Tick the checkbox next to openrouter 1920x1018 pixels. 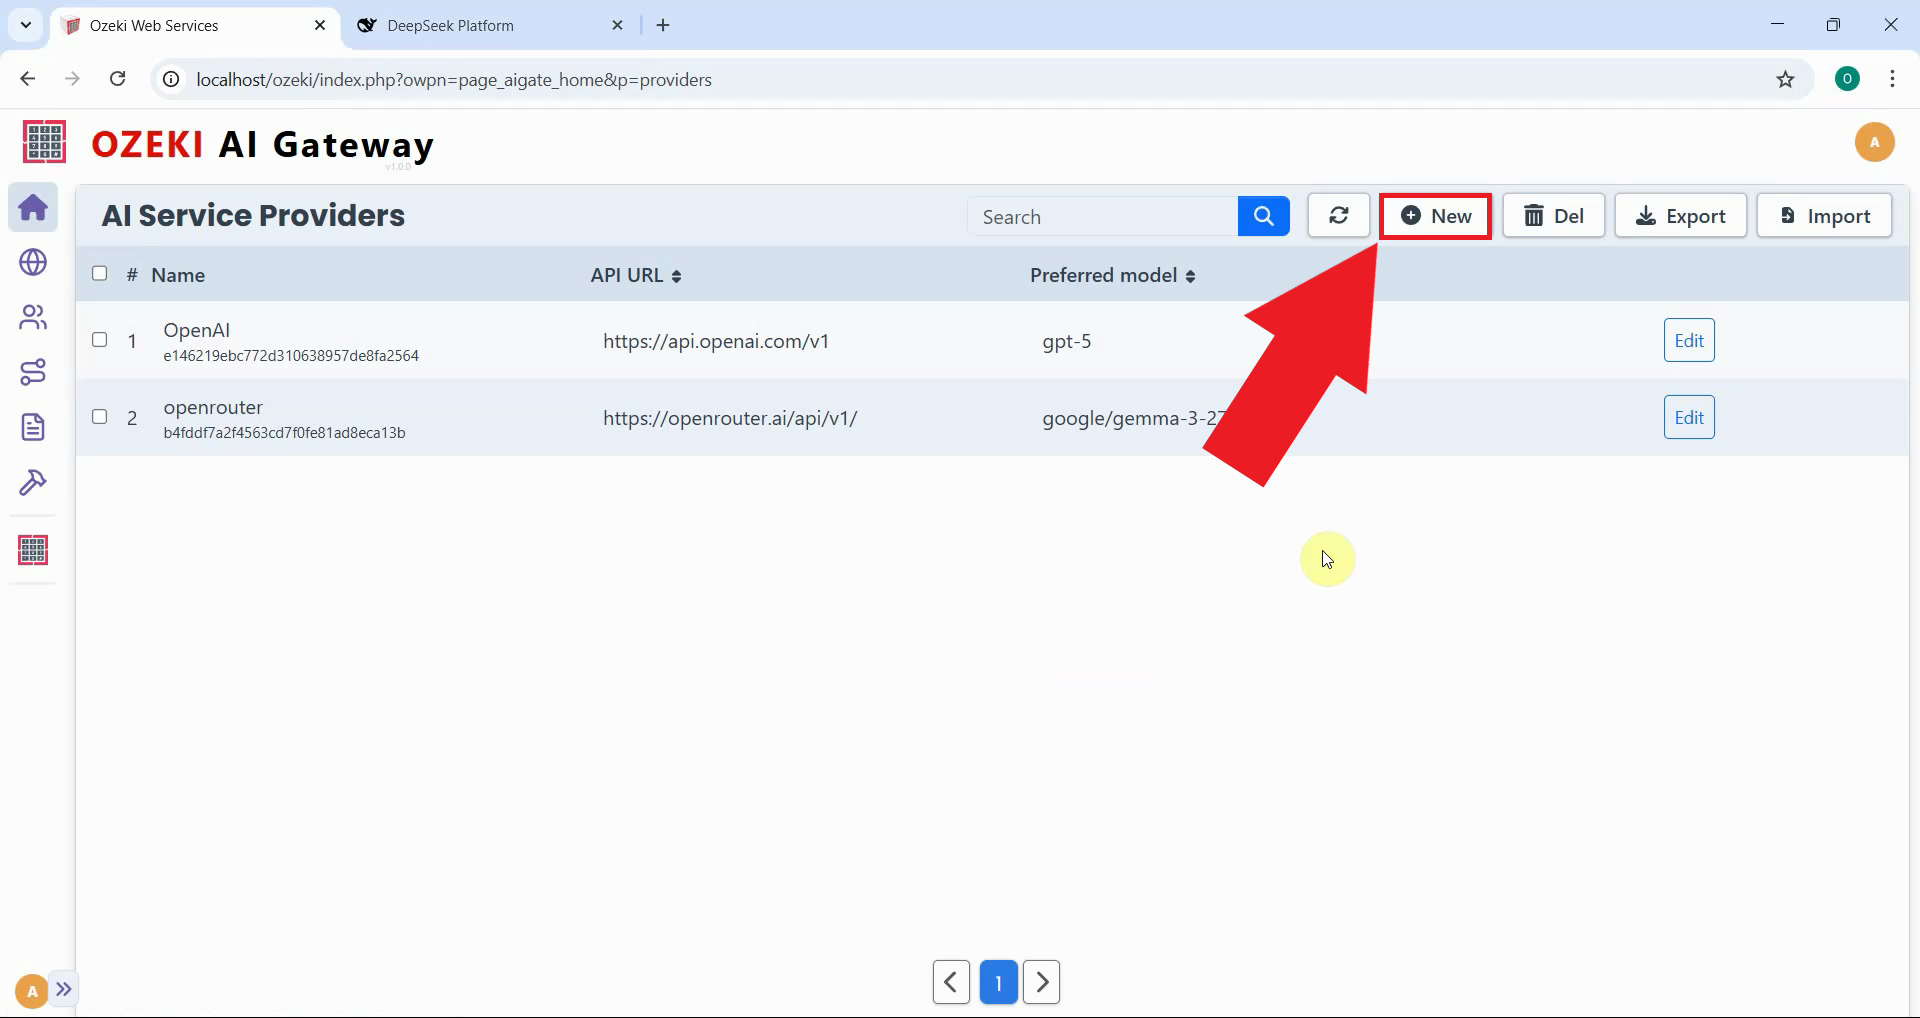coord(99,417)
